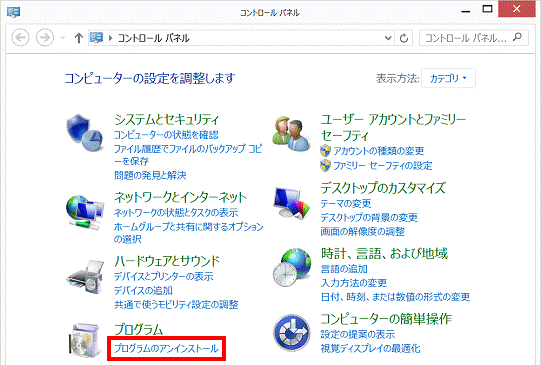
Task: Open ハードウェアとサウンド category heading
Action: [167, 261]
